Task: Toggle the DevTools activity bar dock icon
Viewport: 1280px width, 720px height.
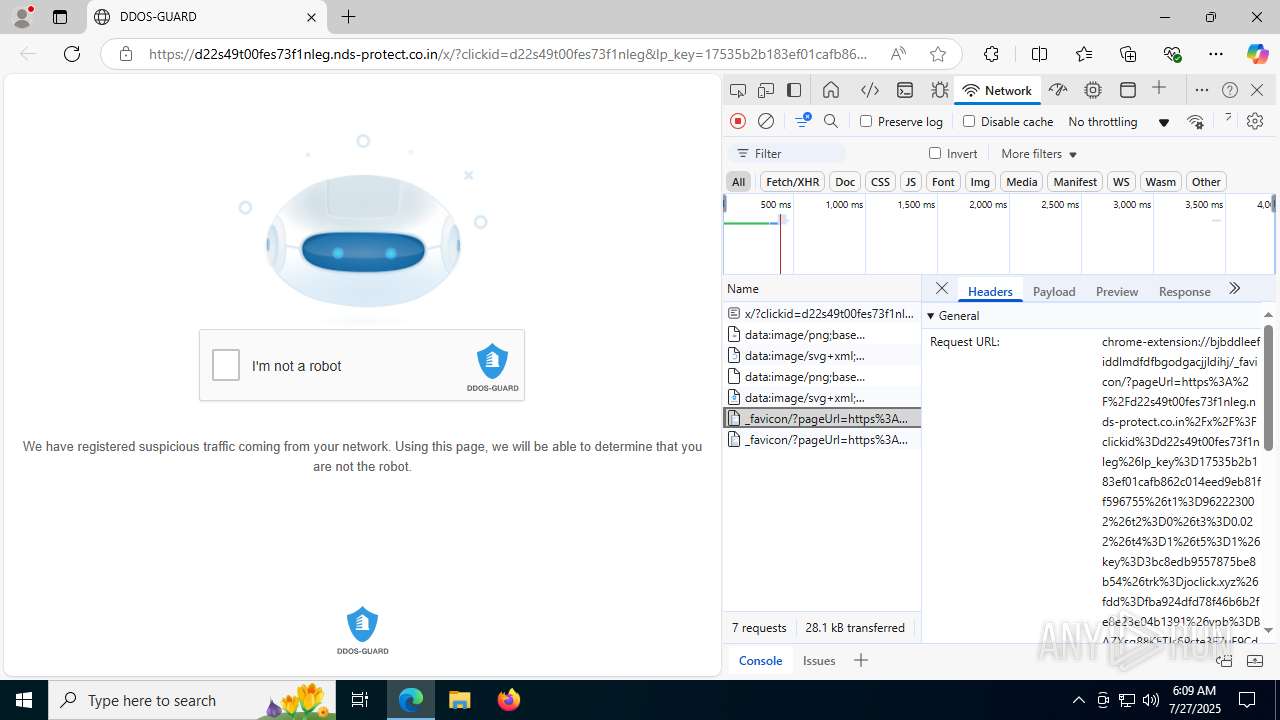Action: tap(794, 90)
